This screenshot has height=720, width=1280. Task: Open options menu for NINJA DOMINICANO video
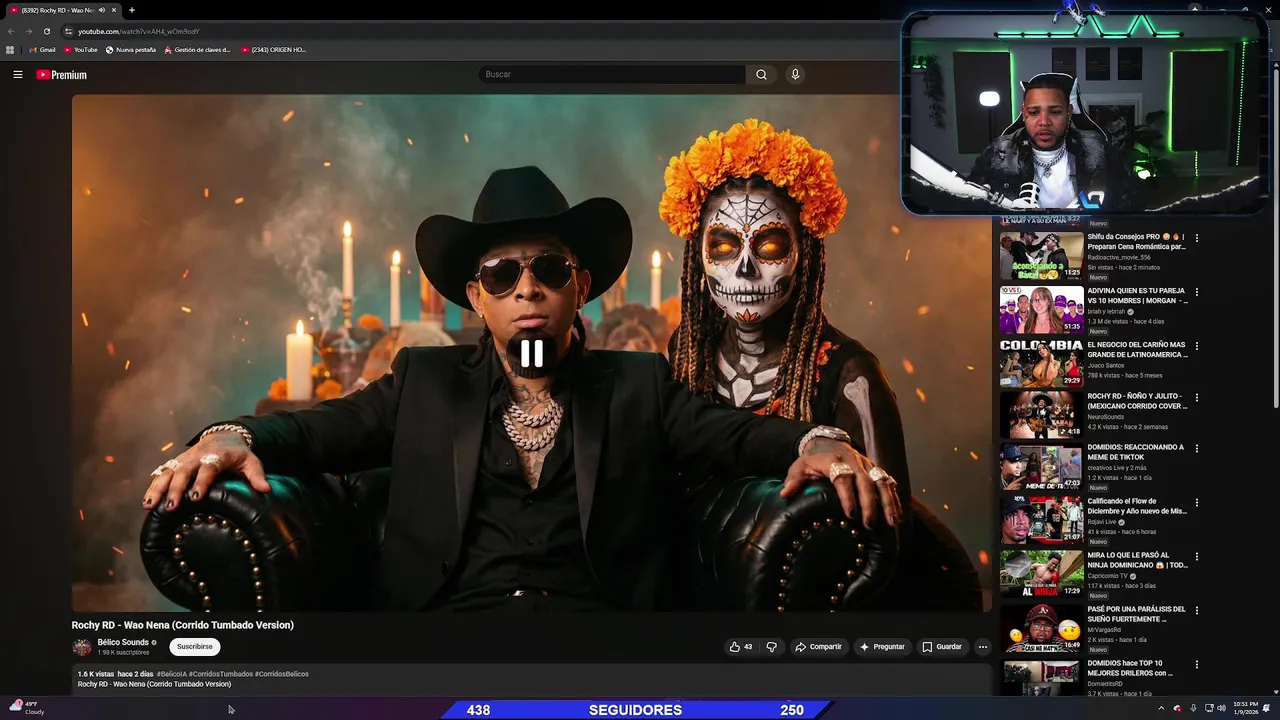[x=1196, y=556]
